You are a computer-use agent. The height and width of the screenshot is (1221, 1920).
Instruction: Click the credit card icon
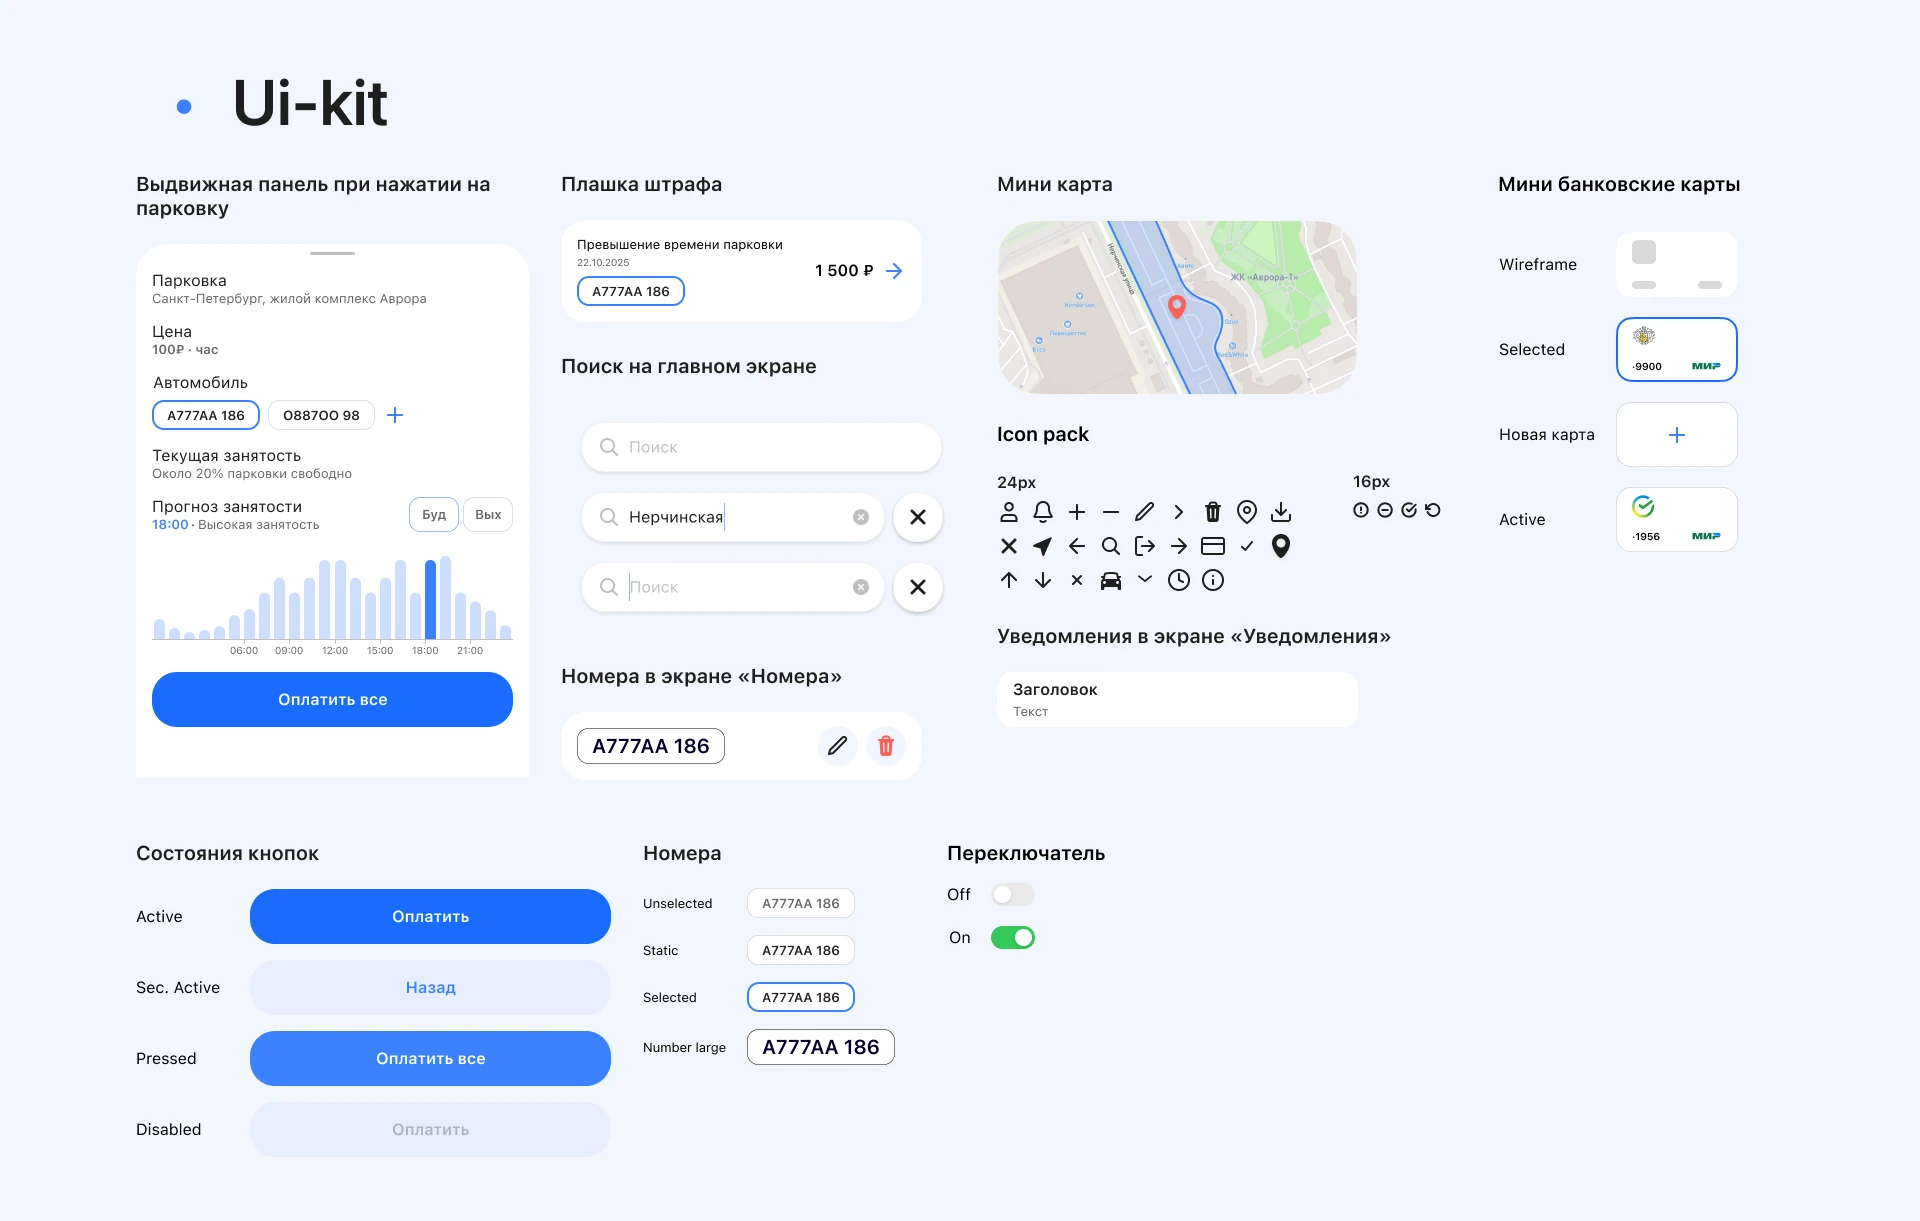(x=1213, y=546)
